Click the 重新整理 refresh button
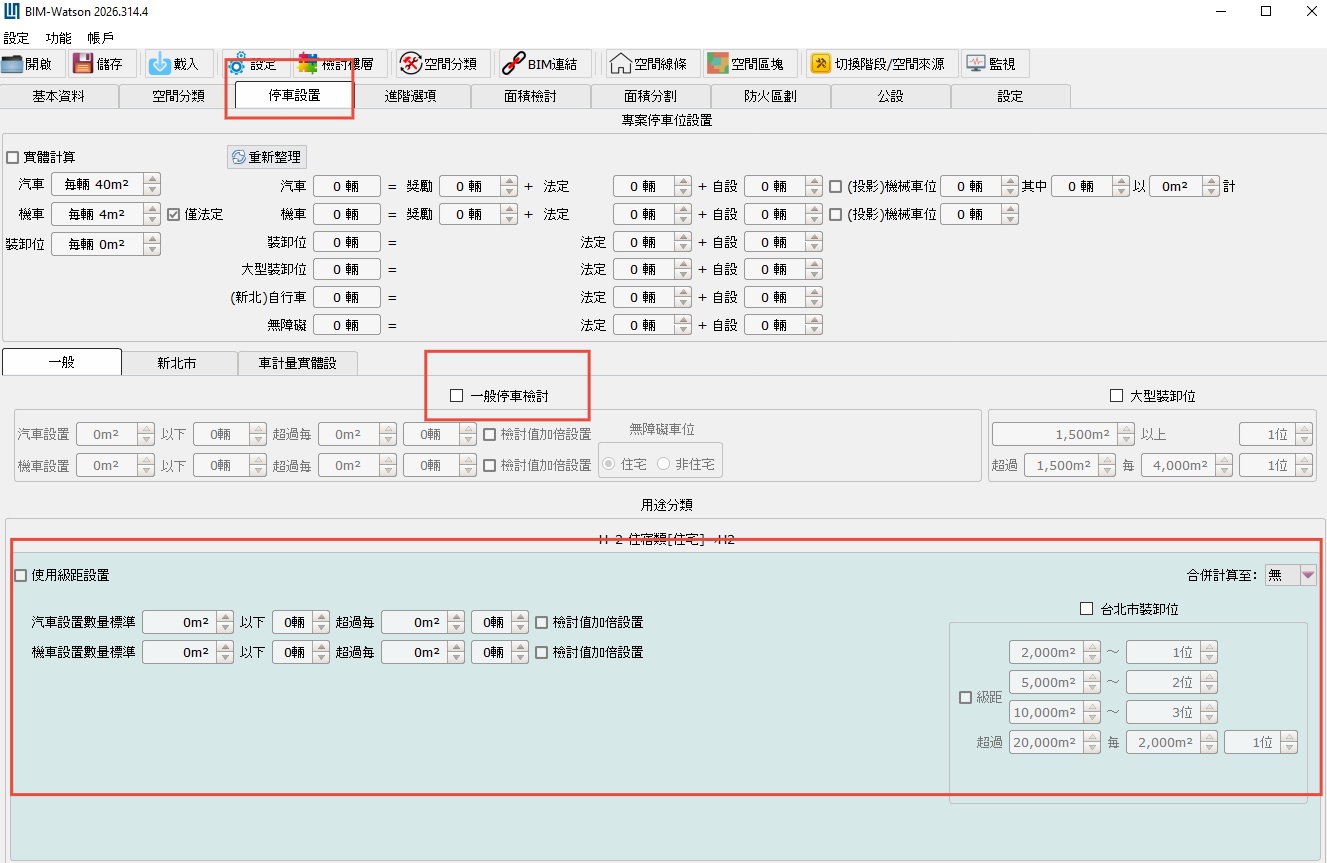1327x863 pixels. 266,157
